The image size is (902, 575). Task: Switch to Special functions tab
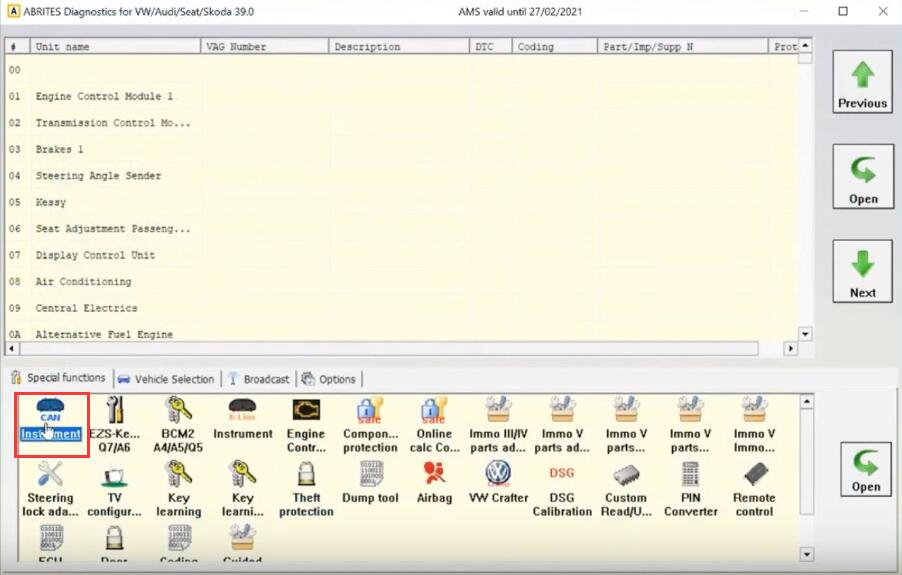[x=59, y=378]
